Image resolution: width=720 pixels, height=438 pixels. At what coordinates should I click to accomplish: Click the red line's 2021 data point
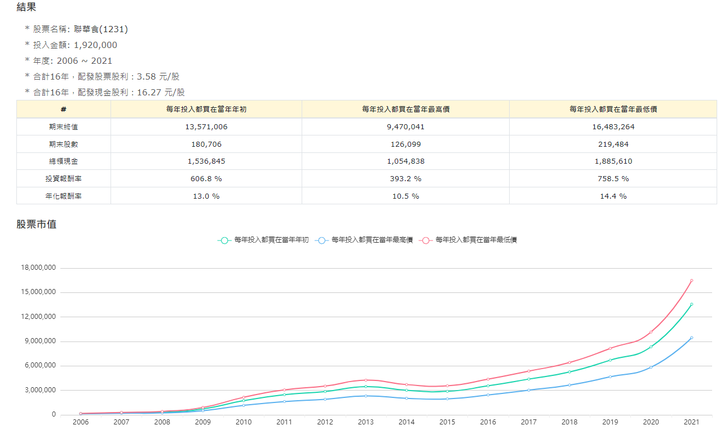click(x=691, y=281)
